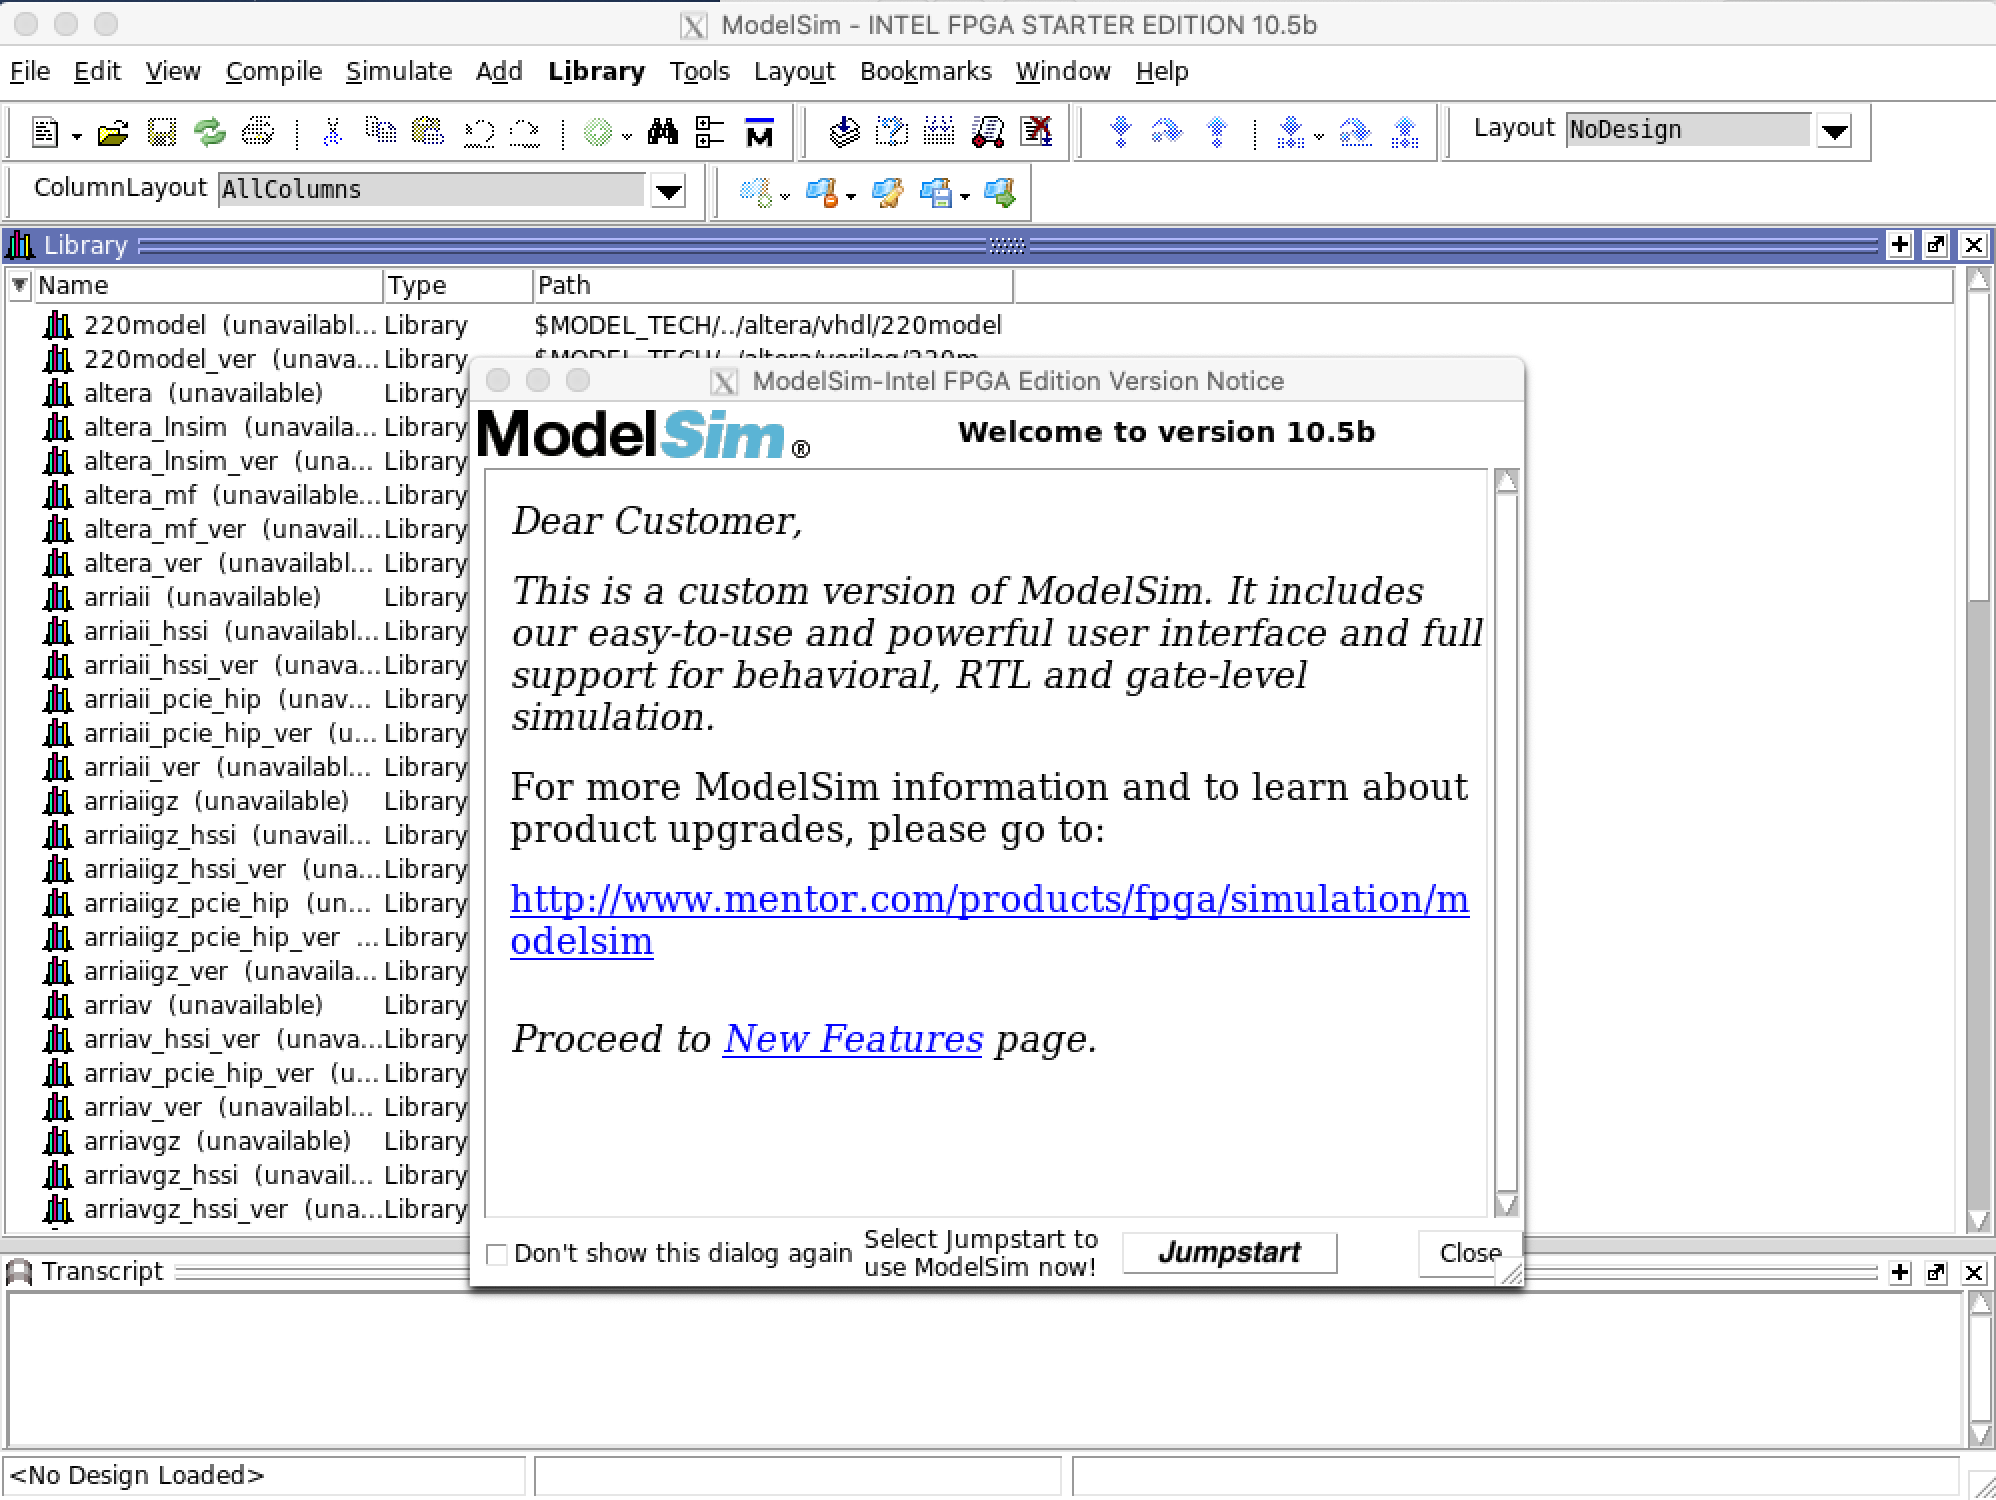Expand the Name column header triangle
Image resolution: width=1996 pixels, height=1500 pixels.
19,285
